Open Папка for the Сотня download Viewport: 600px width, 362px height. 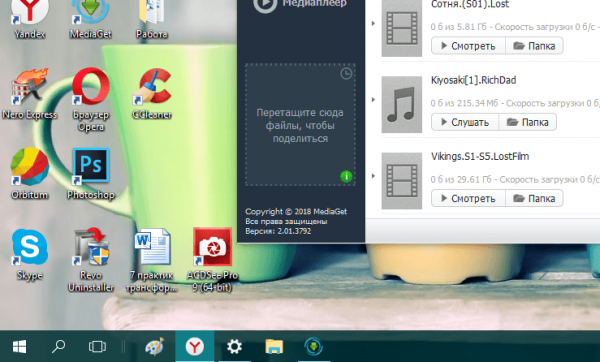click(x=534, y=46)
